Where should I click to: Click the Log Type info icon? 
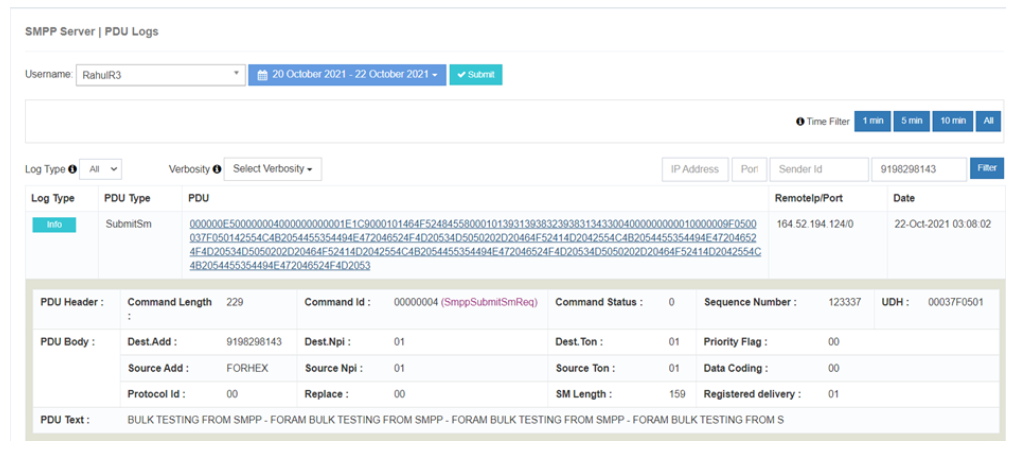72,169
